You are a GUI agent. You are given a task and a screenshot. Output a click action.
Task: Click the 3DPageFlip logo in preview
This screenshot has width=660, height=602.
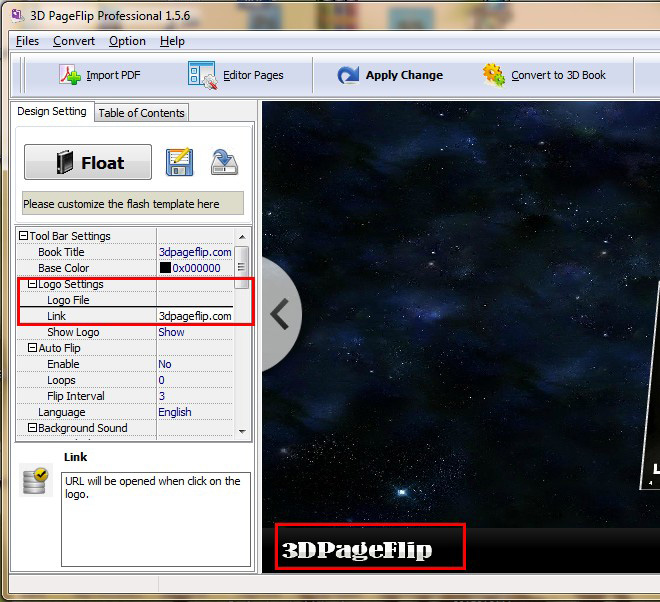[x=357, y=550]
